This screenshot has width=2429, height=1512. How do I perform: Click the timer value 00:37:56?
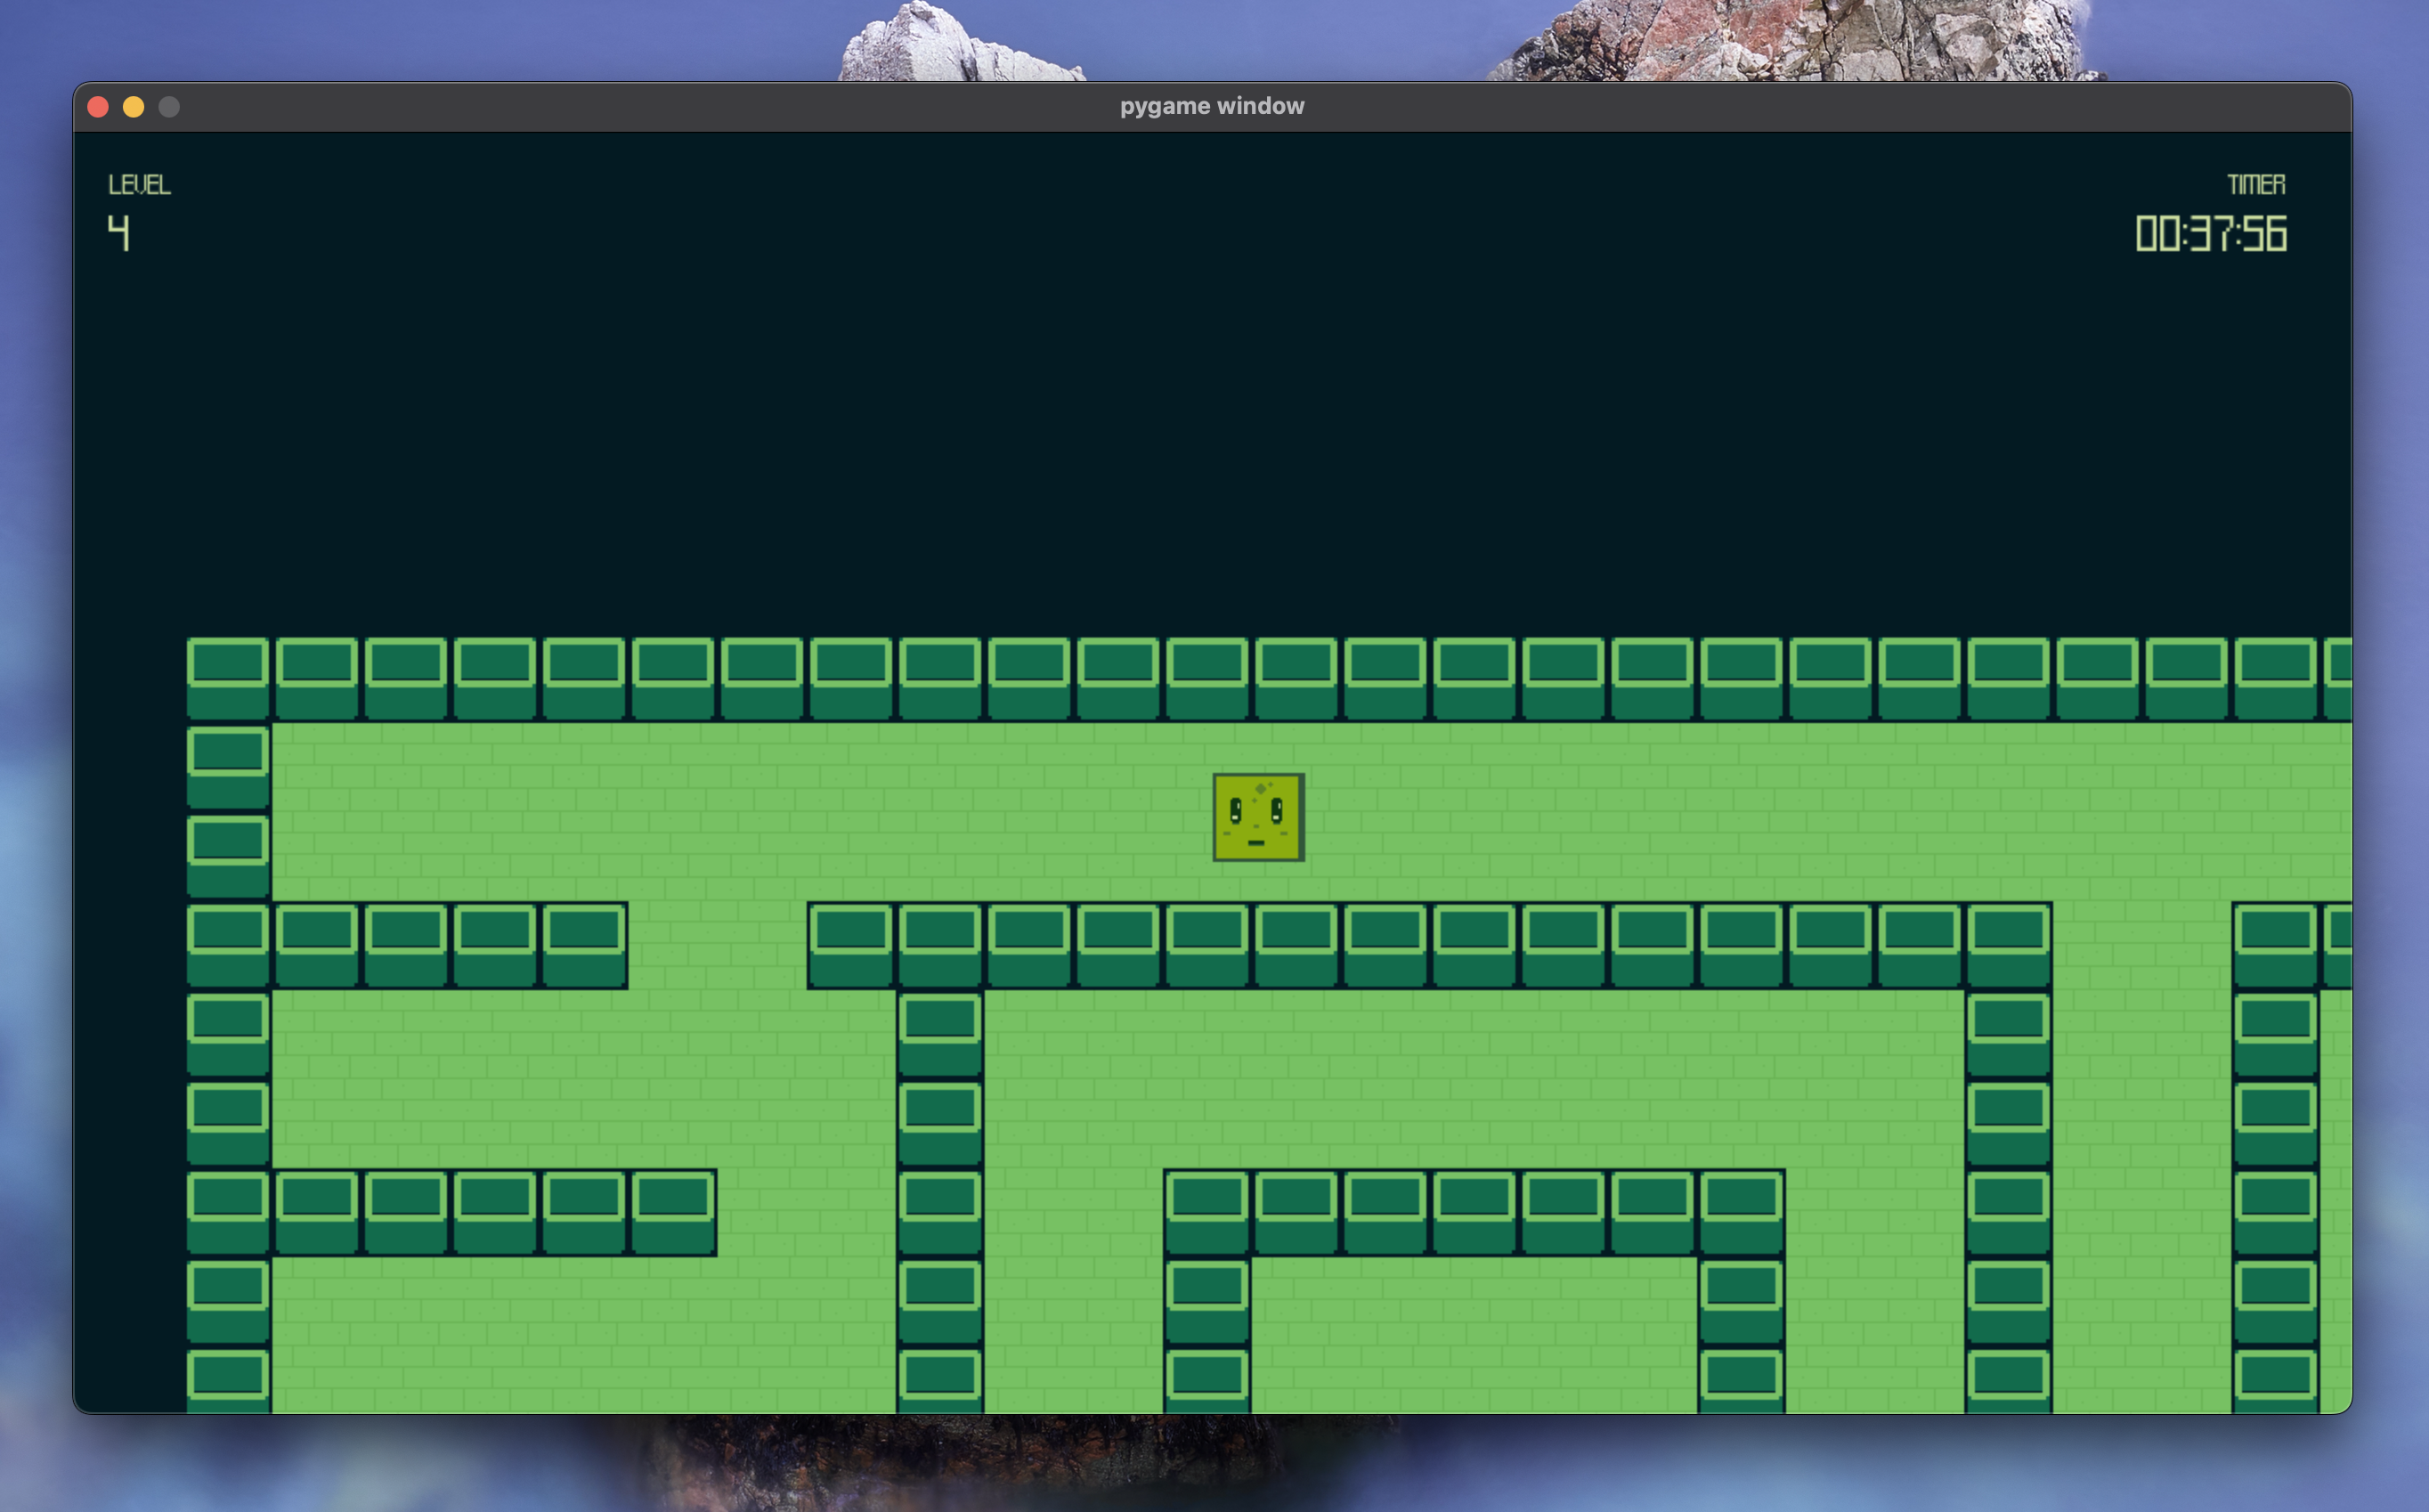2210,234
